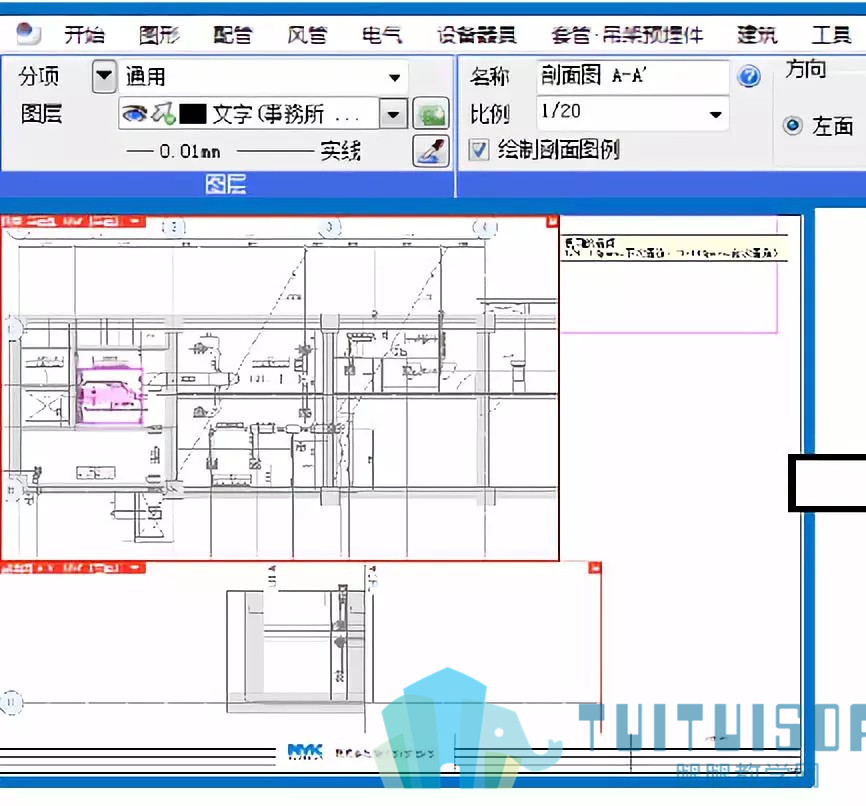Click the eyedropper pick-layer icon
This screenshot has width=866, height=806.
(x=431, y=151)
